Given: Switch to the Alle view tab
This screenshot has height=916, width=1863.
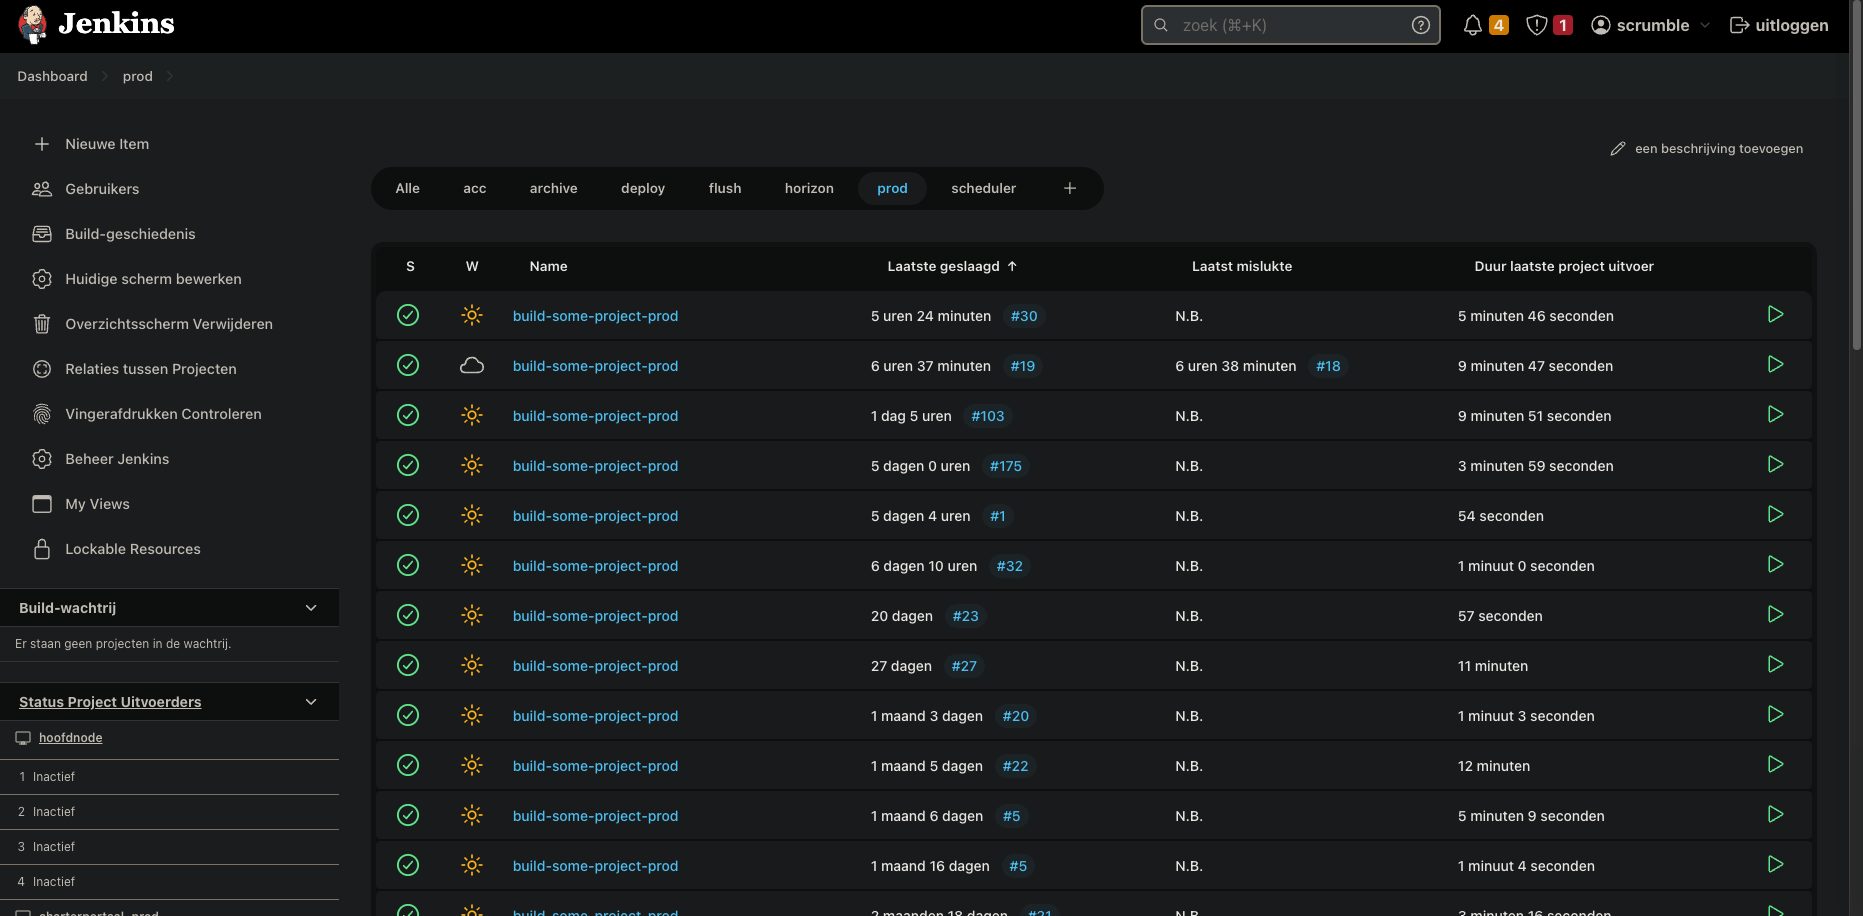Looking at the screenshot, I should (408, 188).
